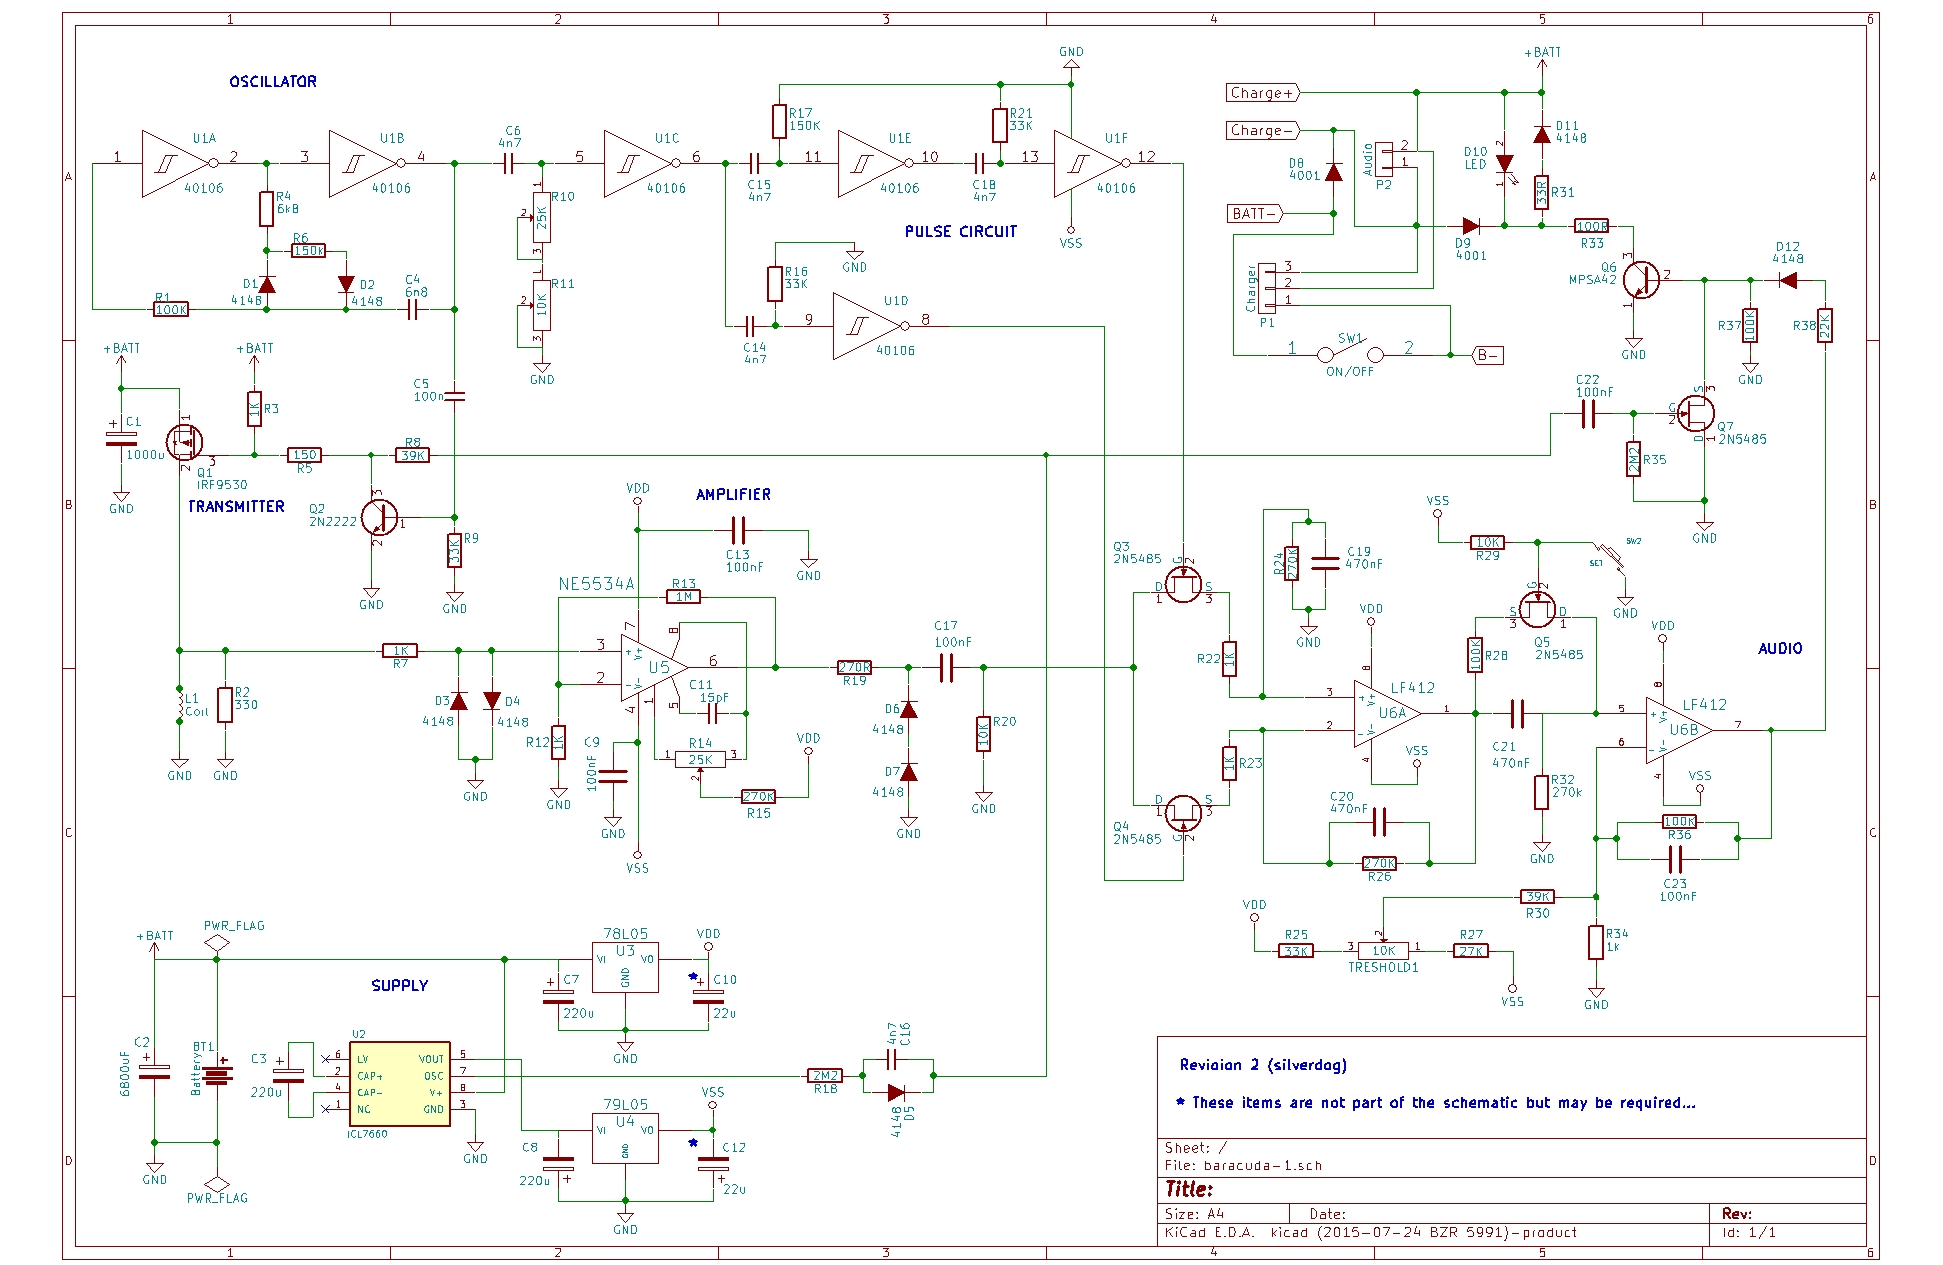Select the P2 Audio connector symbol
Image resolution: width=1943 pixels, height=1265 pixels.
(1384, 158)
